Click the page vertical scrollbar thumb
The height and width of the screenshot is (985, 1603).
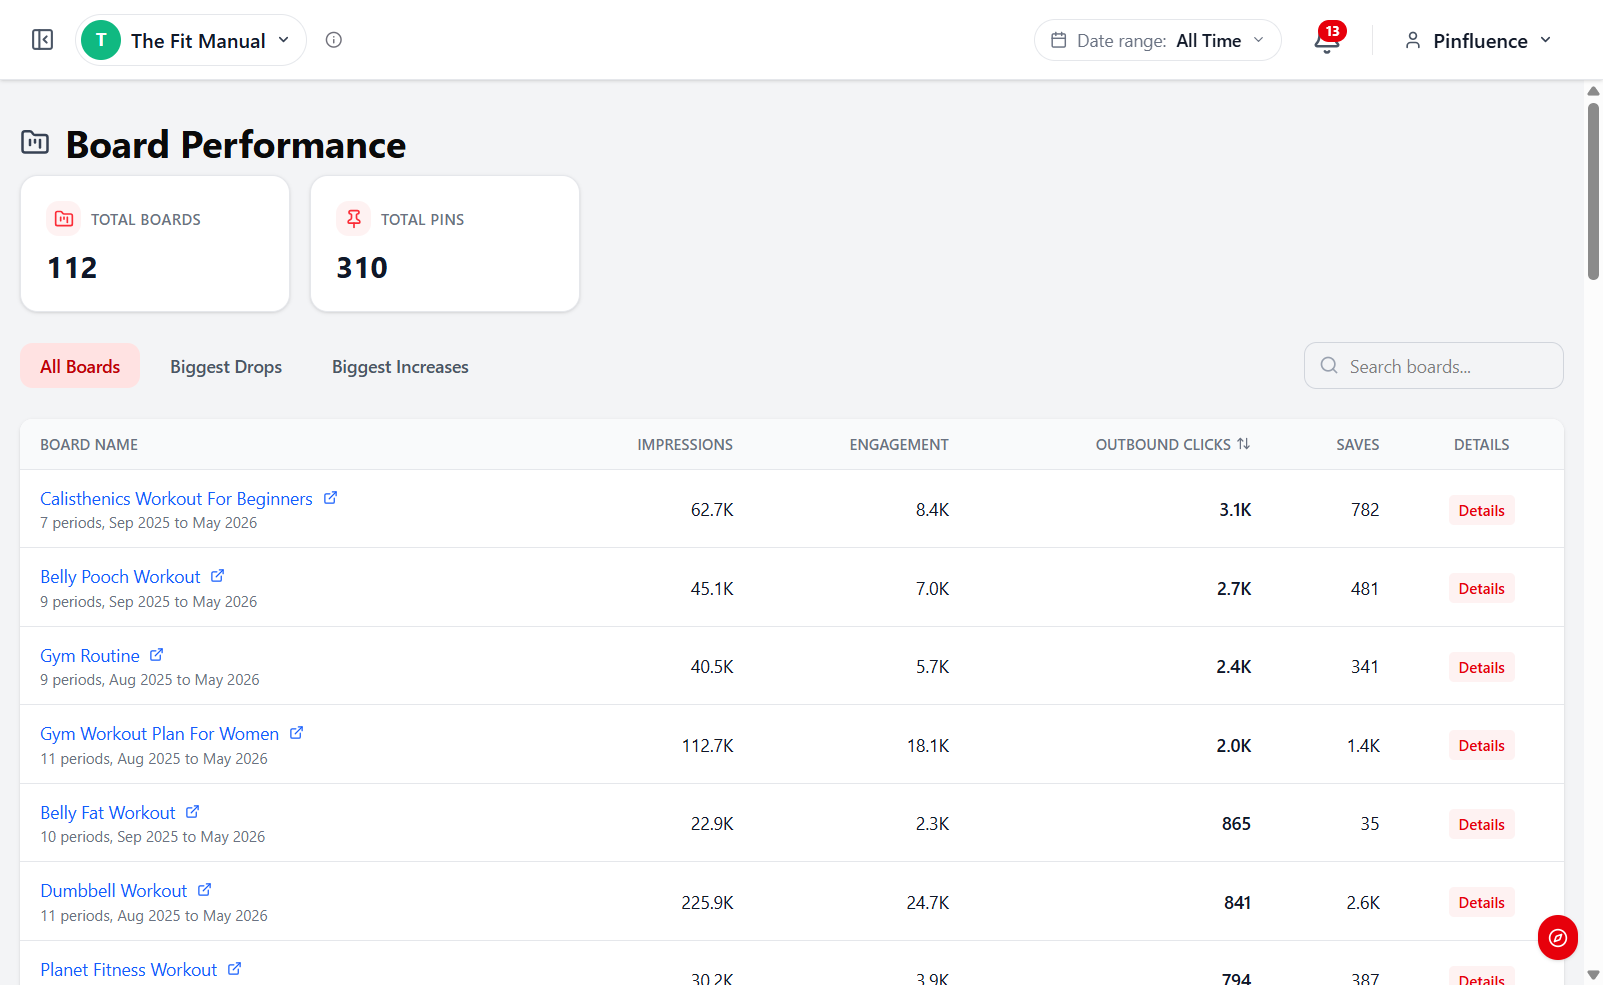point(1593,190)
